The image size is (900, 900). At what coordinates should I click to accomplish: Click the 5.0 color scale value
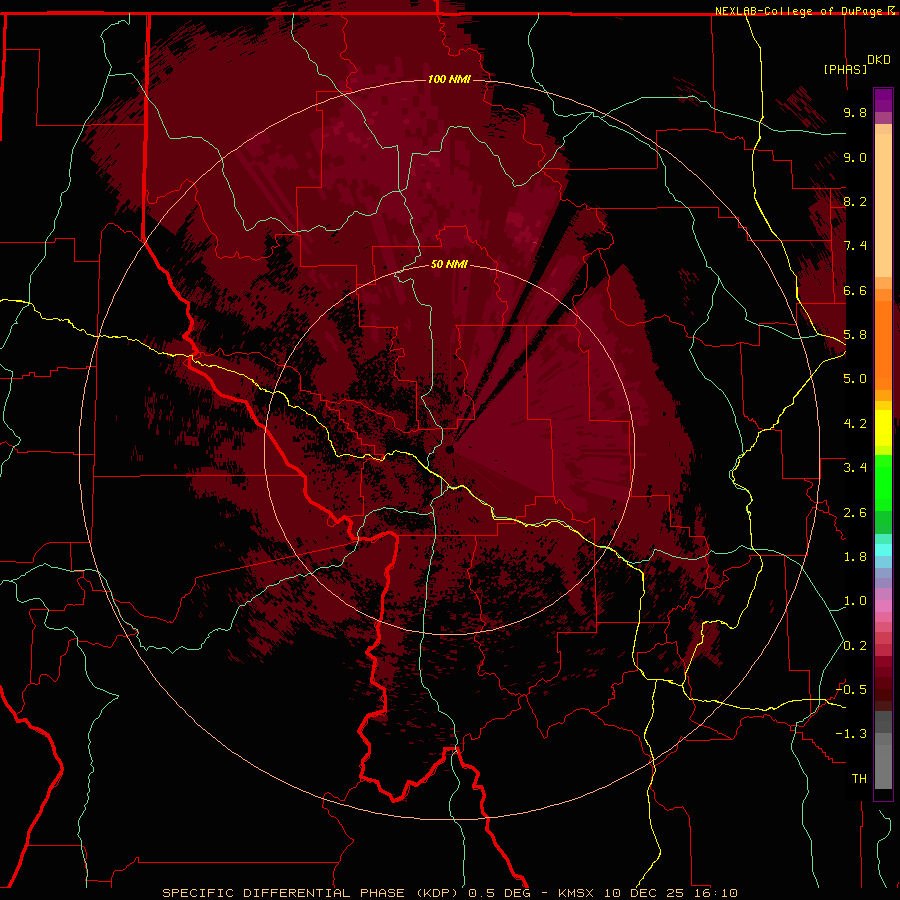click(855, 379)
